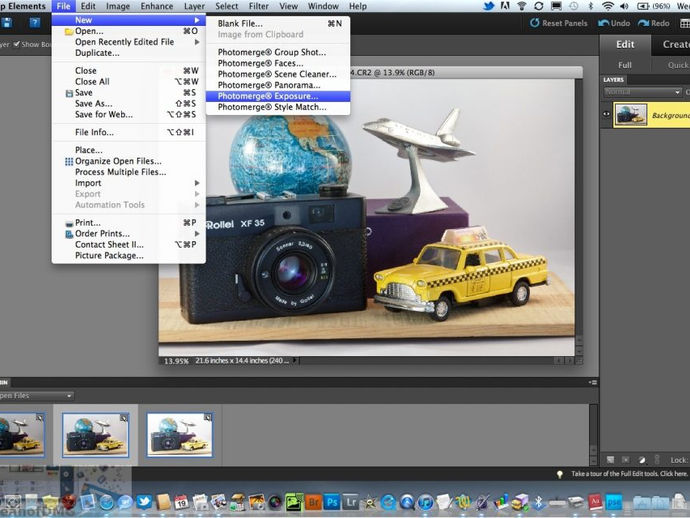
Task: Open the Filter menu in the menu bar
Action: coord(259,6)
